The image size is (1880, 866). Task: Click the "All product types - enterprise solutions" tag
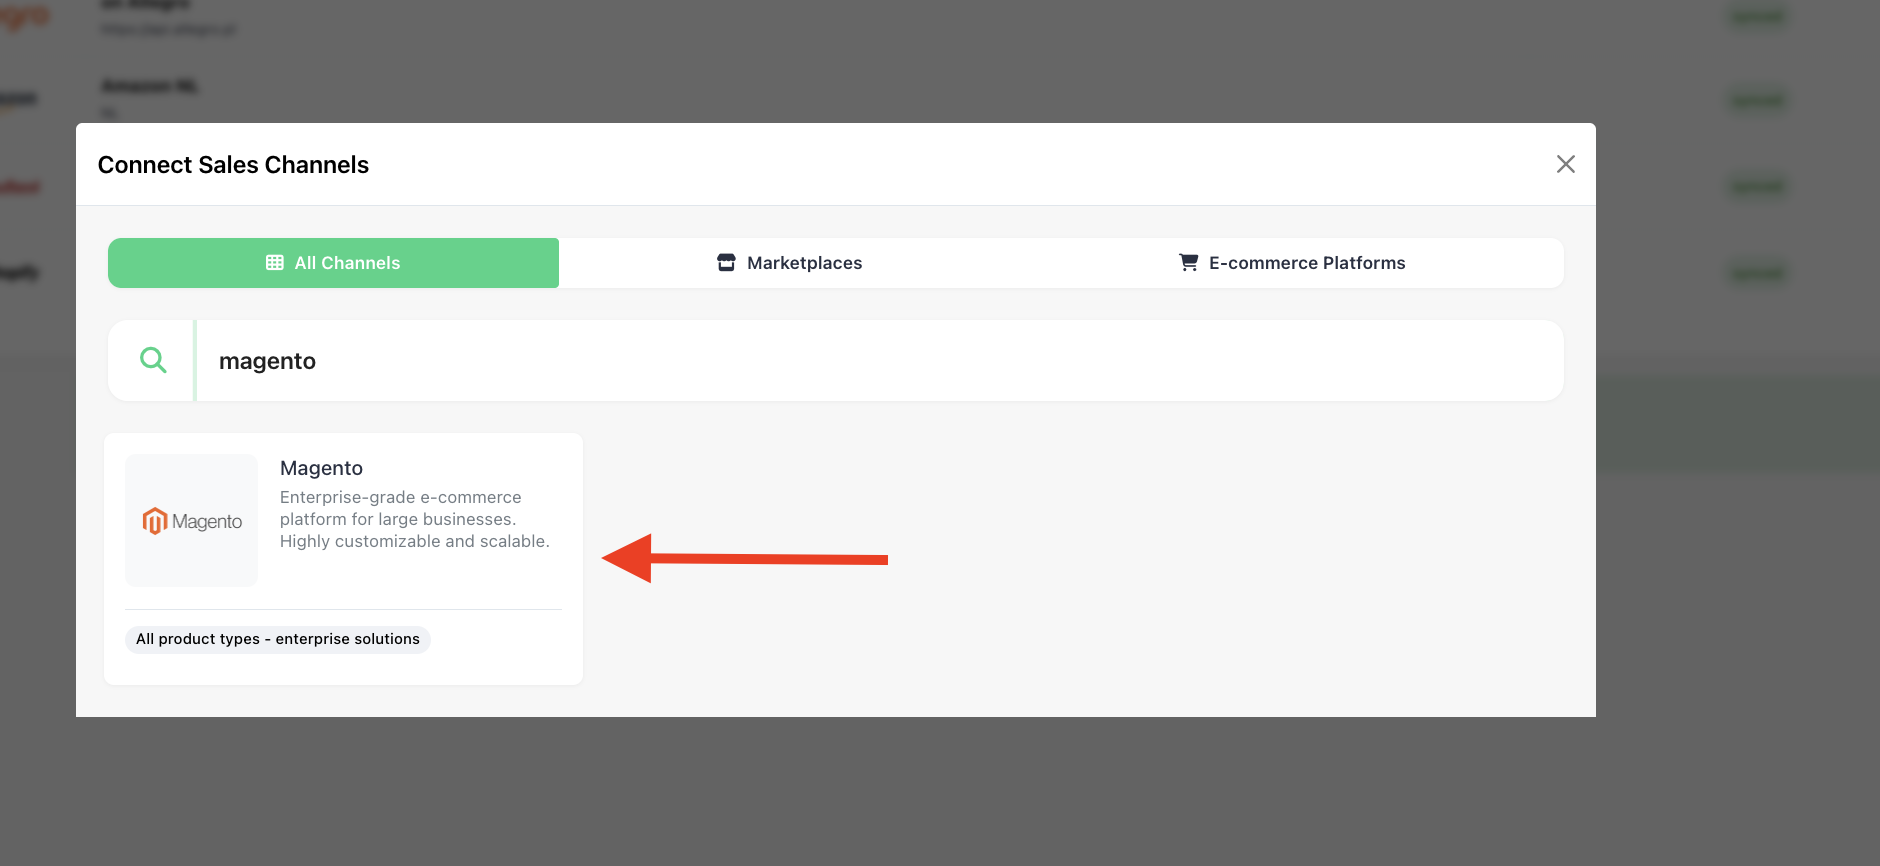[x=278, y=639]
